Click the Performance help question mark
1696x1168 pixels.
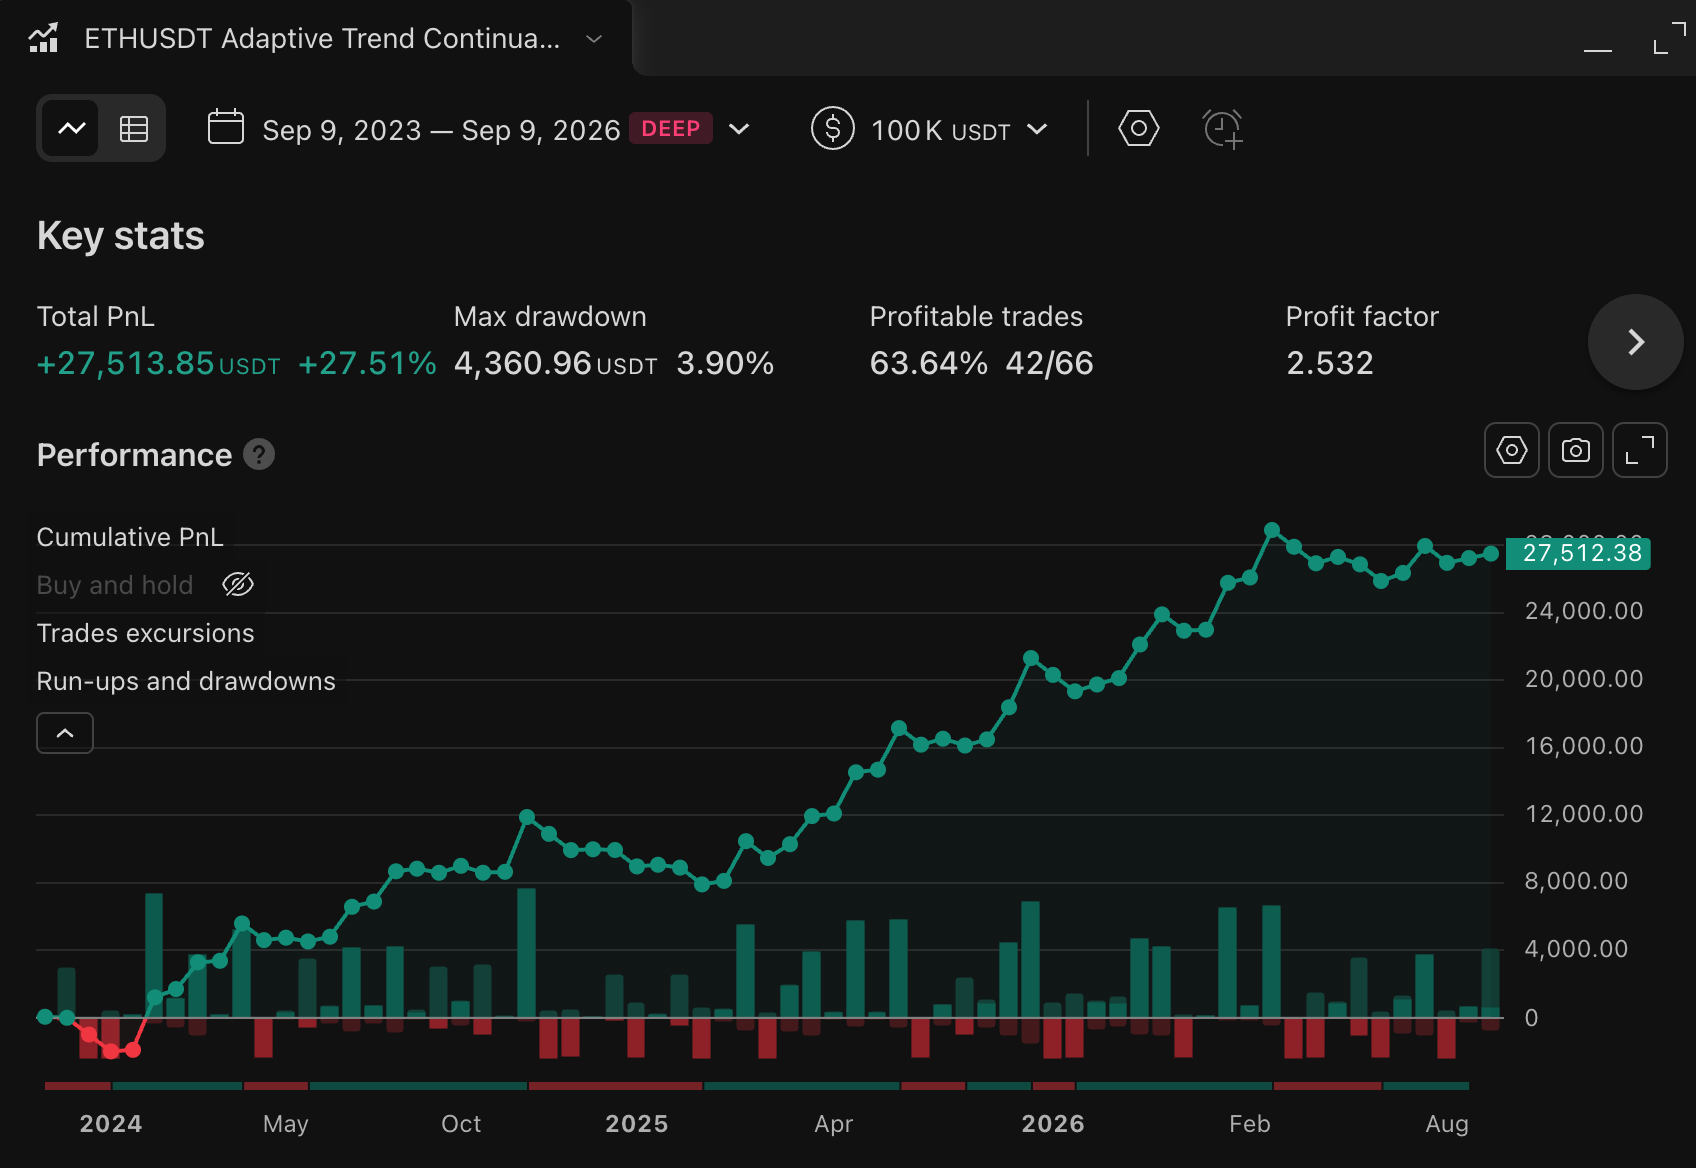click(259, 455)
